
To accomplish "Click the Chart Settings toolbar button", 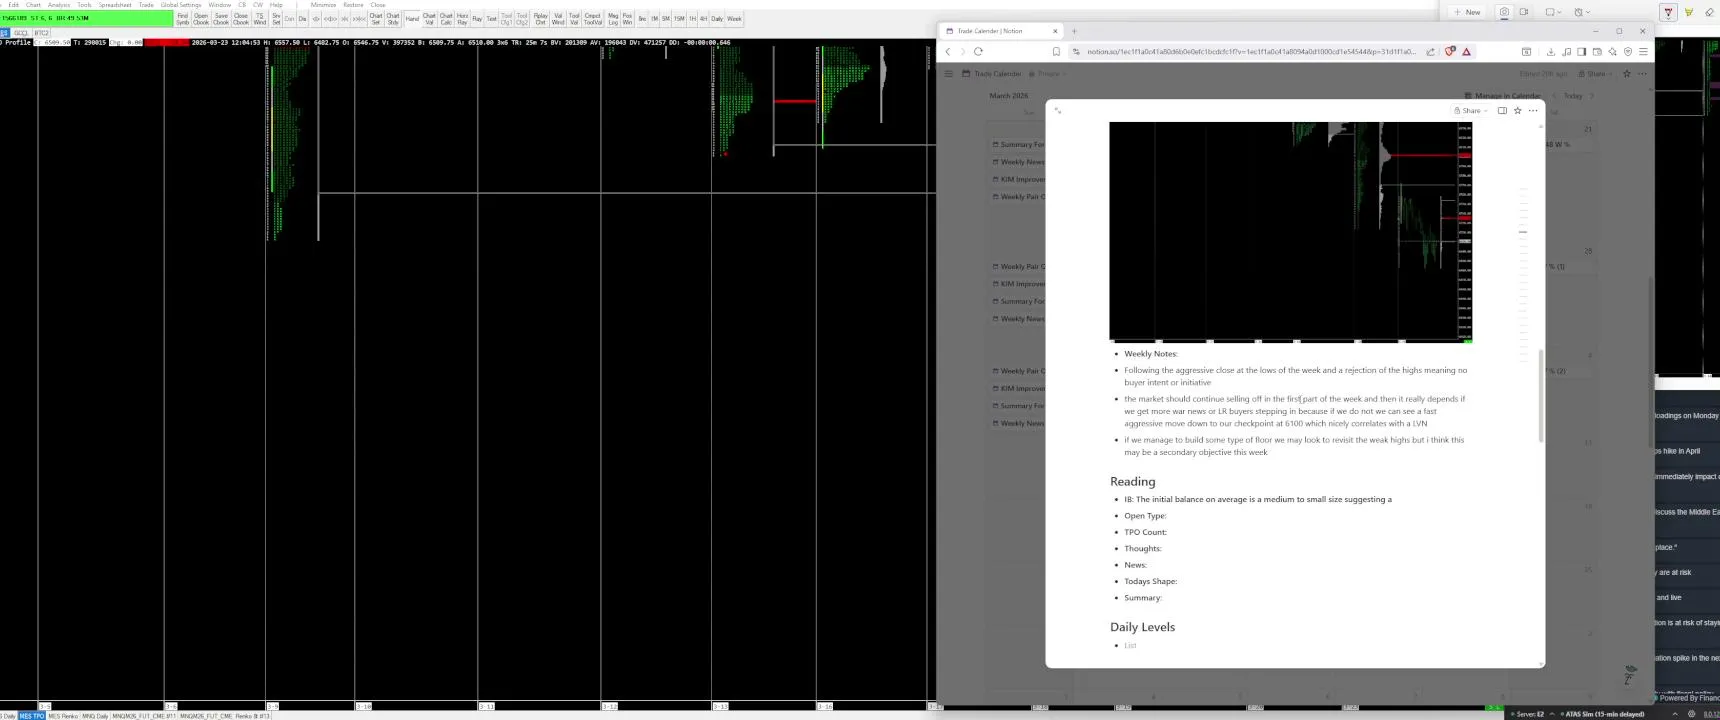I will 376,18.
